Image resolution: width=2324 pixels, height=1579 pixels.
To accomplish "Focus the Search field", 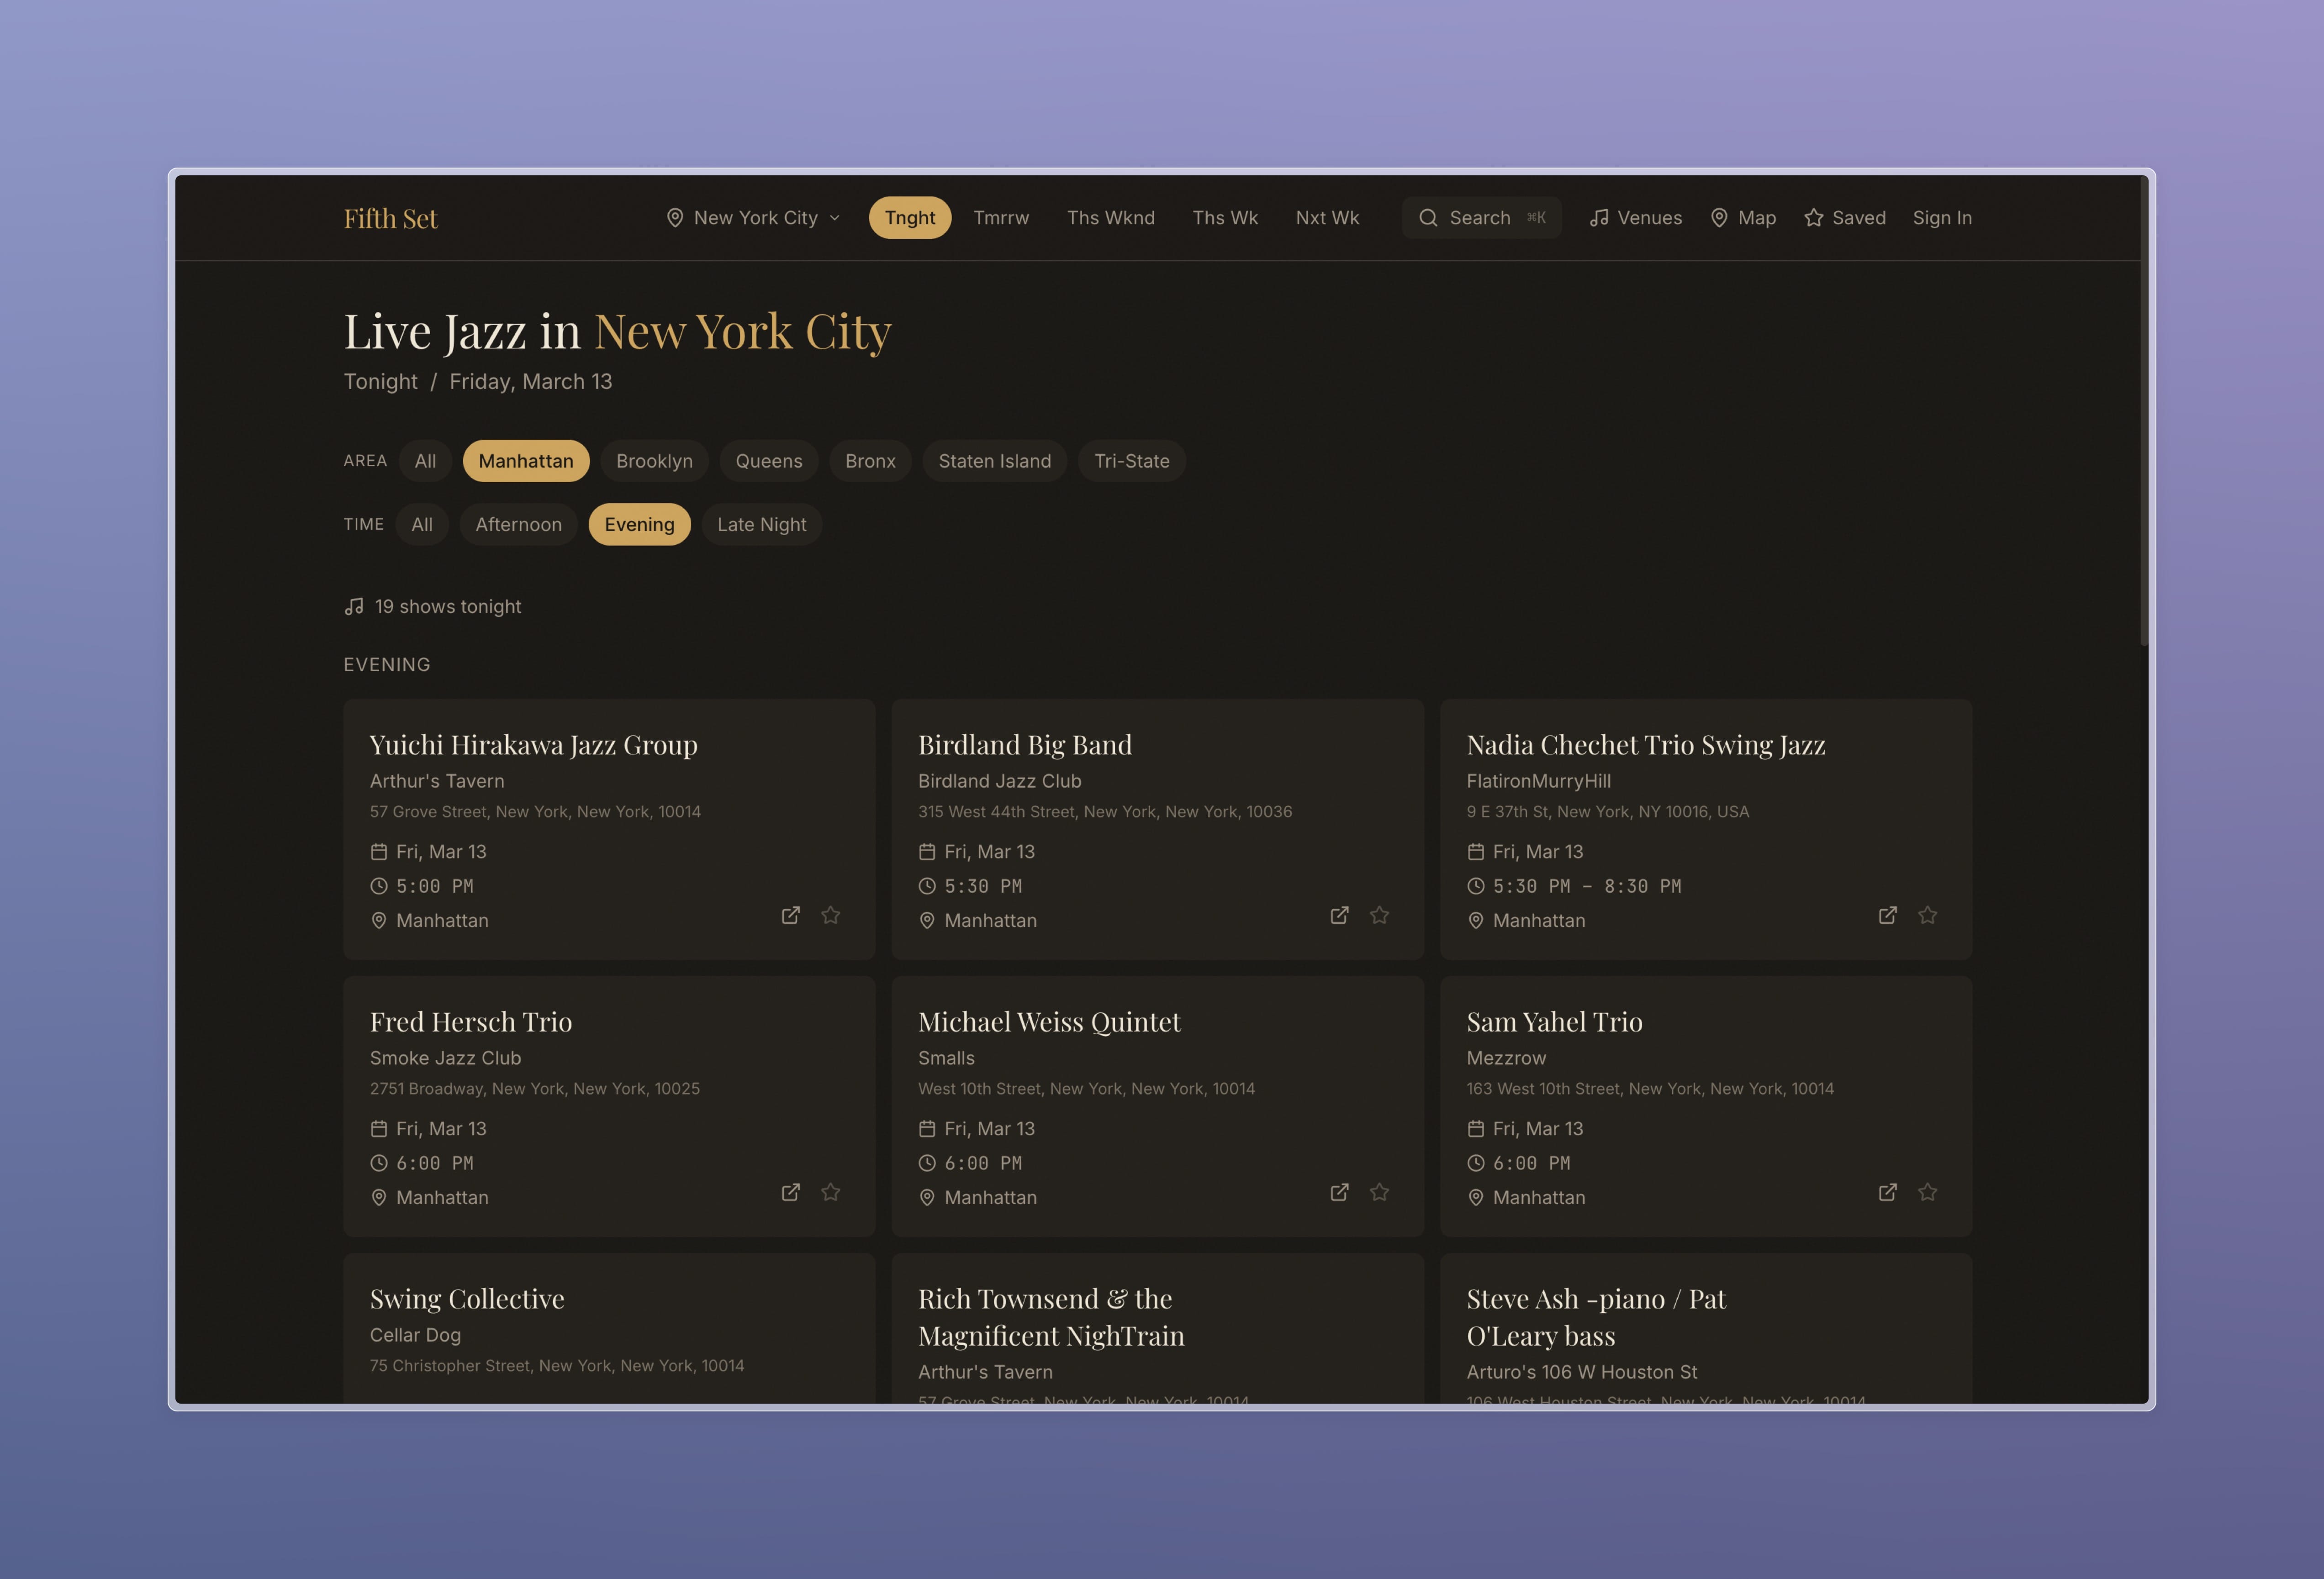I will [x=1480, y=218].
